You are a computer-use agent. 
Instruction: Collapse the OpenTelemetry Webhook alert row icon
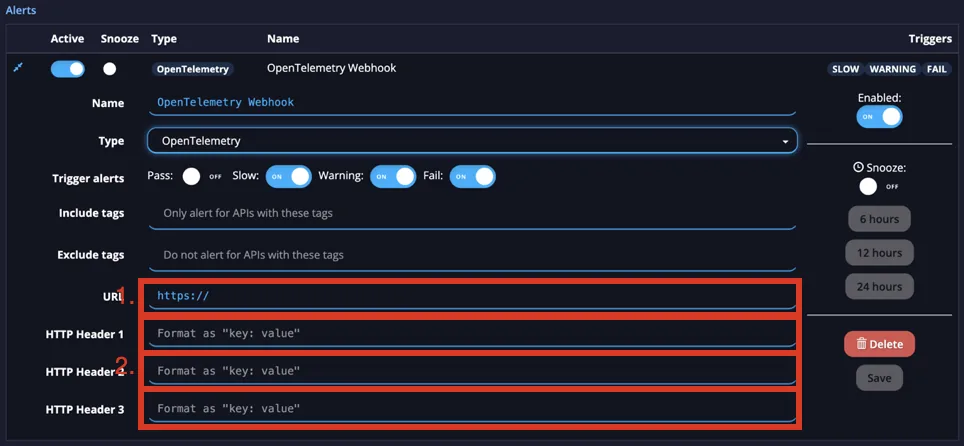[18, 68]
